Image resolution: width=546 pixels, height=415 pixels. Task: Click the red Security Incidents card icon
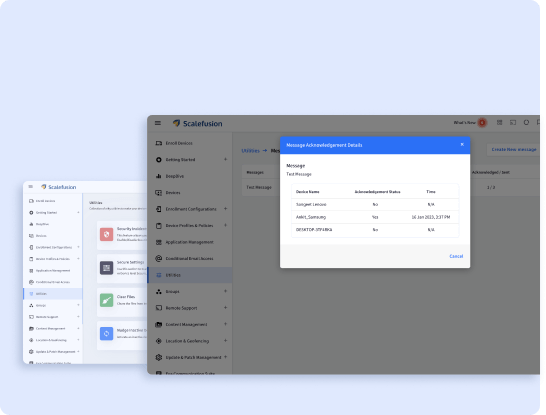pos(107,234)
